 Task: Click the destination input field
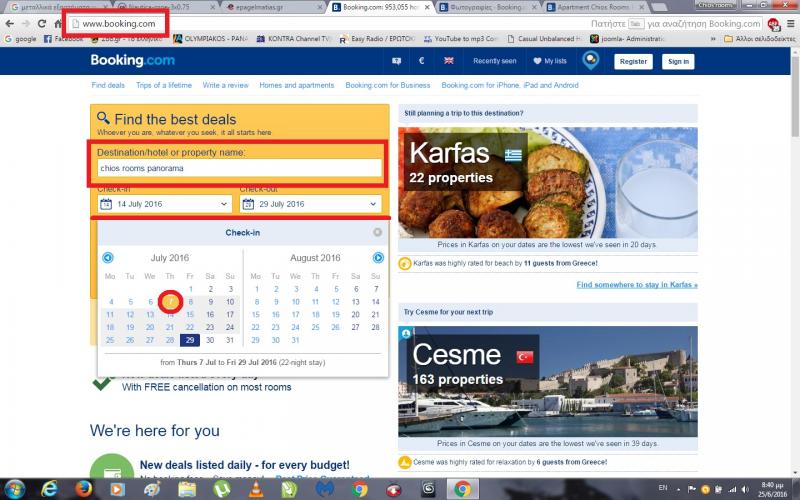240,168
